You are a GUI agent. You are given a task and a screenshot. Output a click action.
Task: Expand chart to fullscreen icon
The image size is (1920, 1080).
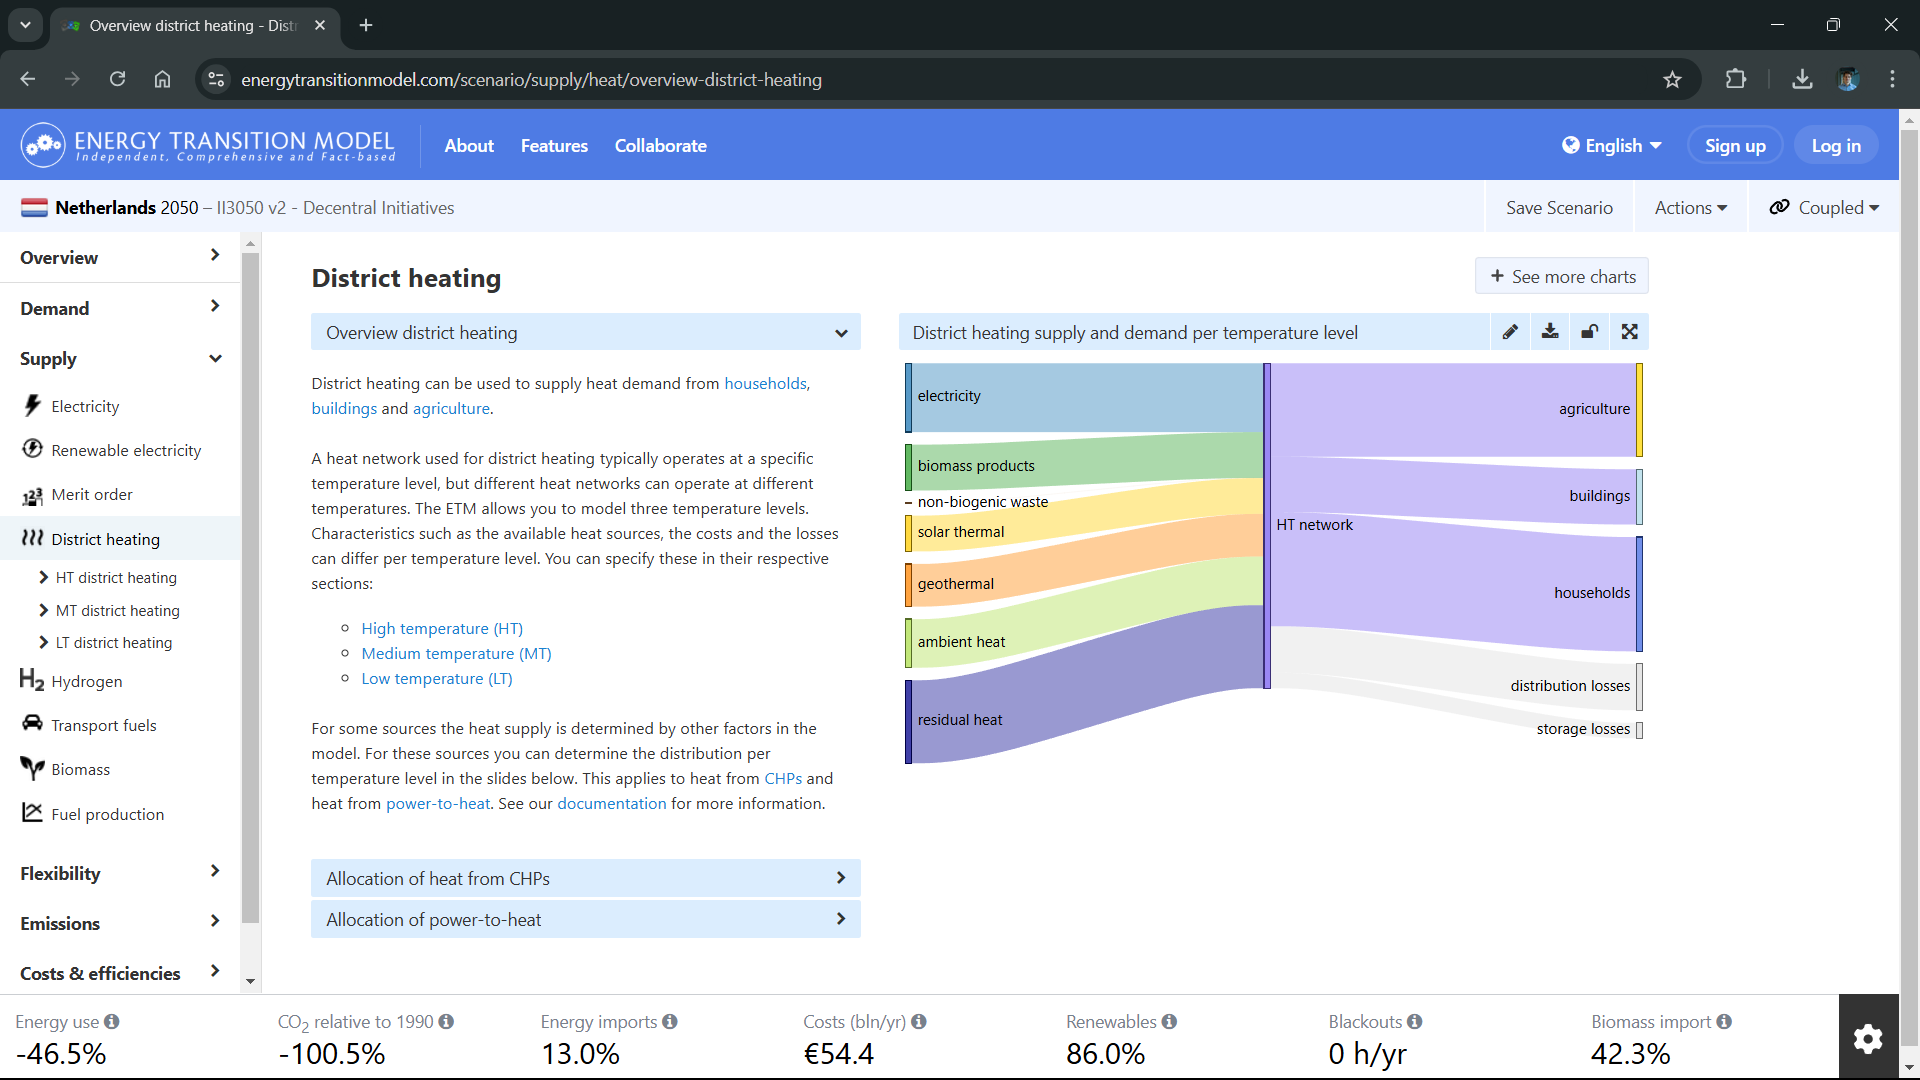[1630, 332]
